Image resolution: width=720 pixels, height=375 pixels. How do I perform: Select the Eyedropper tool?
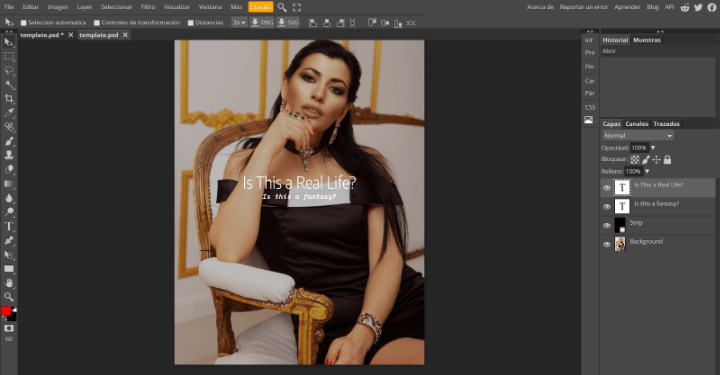pos(9,113)
